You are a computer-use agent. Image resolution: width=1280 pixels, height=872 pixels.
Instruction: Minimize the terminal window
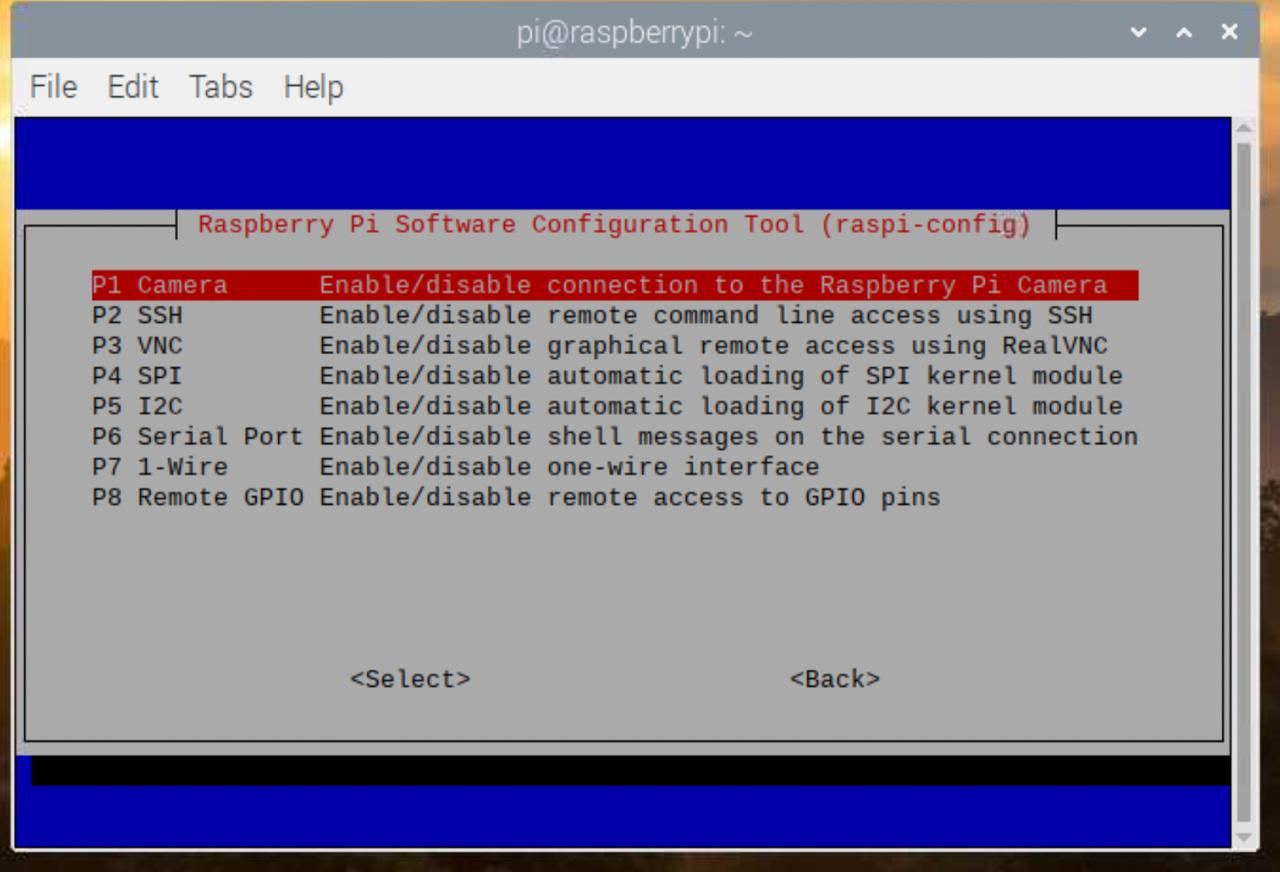(x=1138, y=33)
